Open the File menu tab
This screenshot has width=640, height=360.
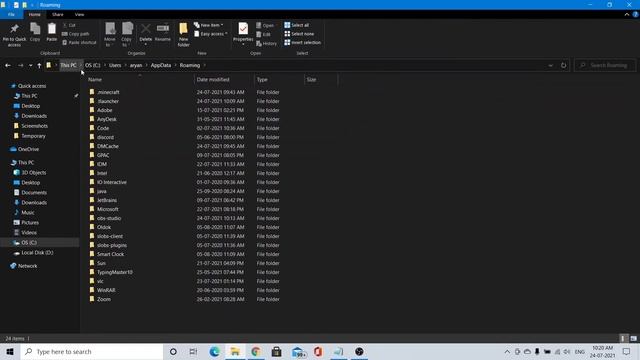pyautogui.click(x=11, y=14)
